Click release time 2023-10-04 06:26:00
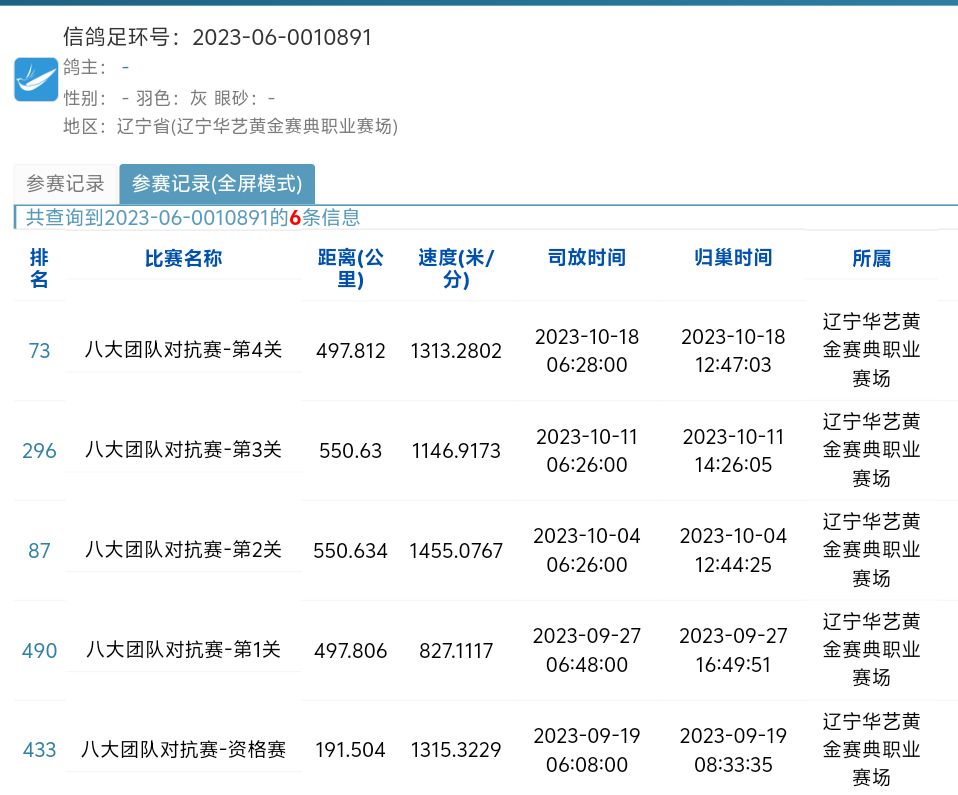The height and width of the screenshot is (795, 958). point(587,550)
